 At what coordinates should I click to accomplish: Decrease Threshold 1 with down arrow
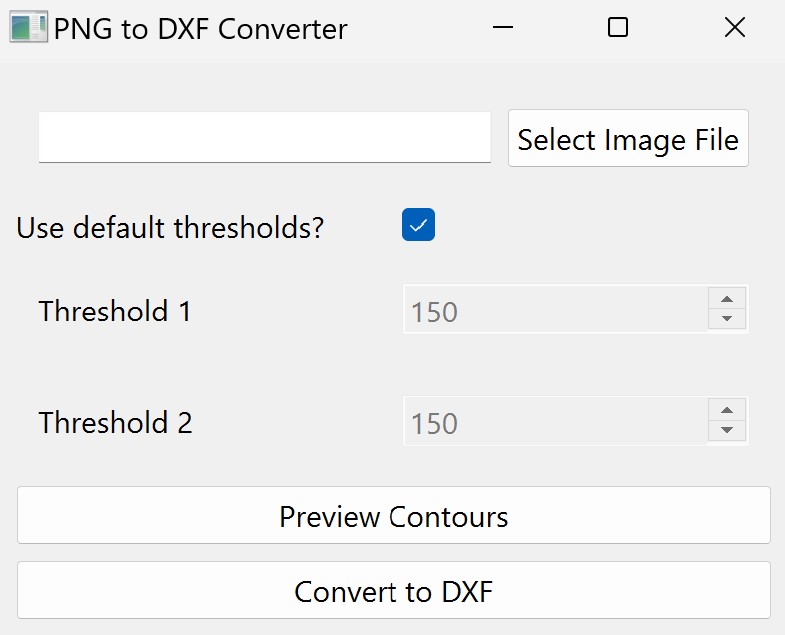pos(727,319)
